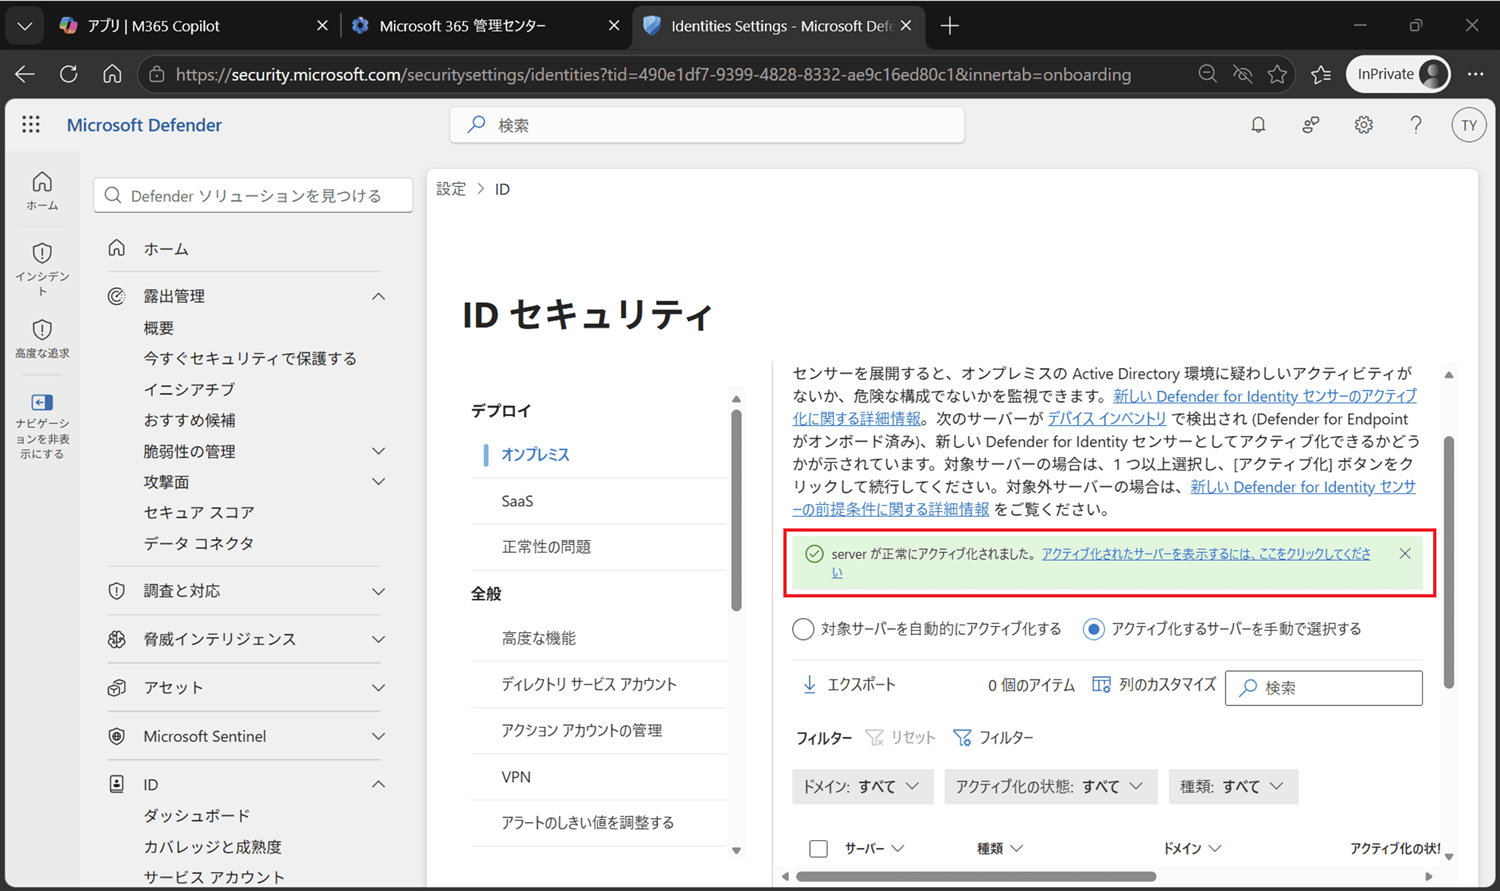Viewport: 1500px width, 891px height.
Task: Select automatic activation of eligible servers
Action: pyautogui.click(x=803, y=629)
